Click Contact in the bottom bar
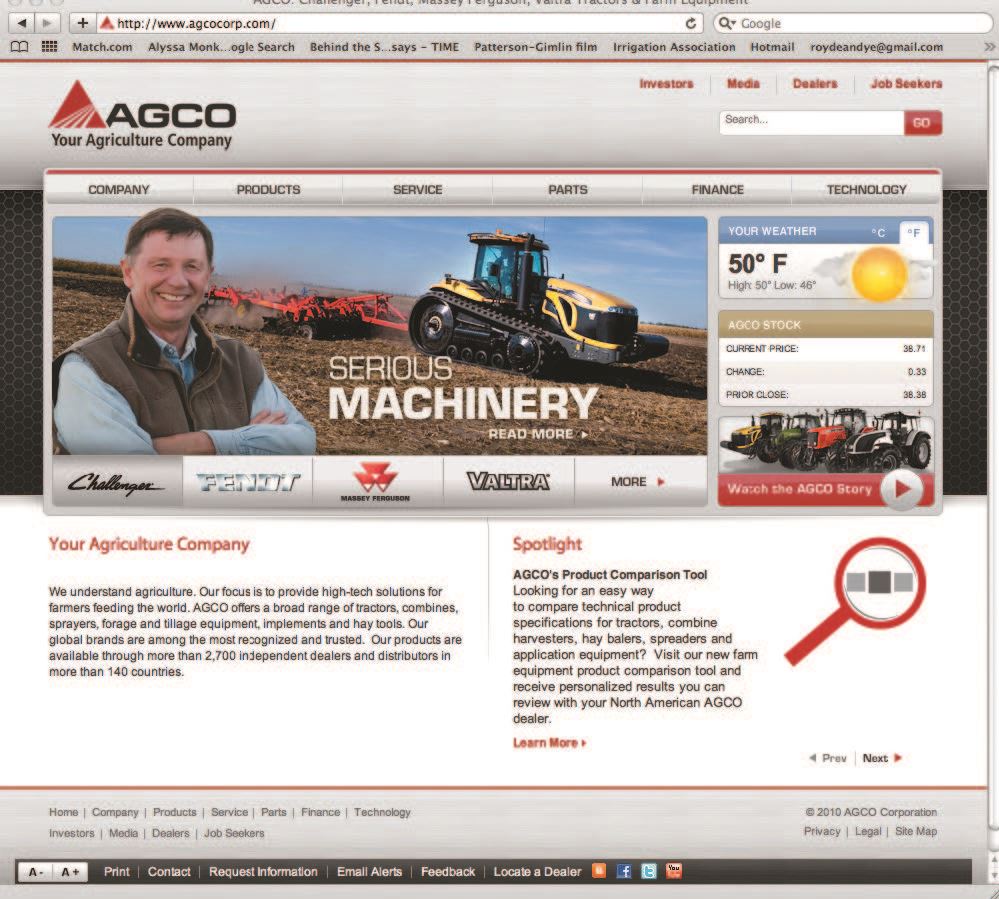This screenshot has height=899, width=999. (x=169, y=872)
